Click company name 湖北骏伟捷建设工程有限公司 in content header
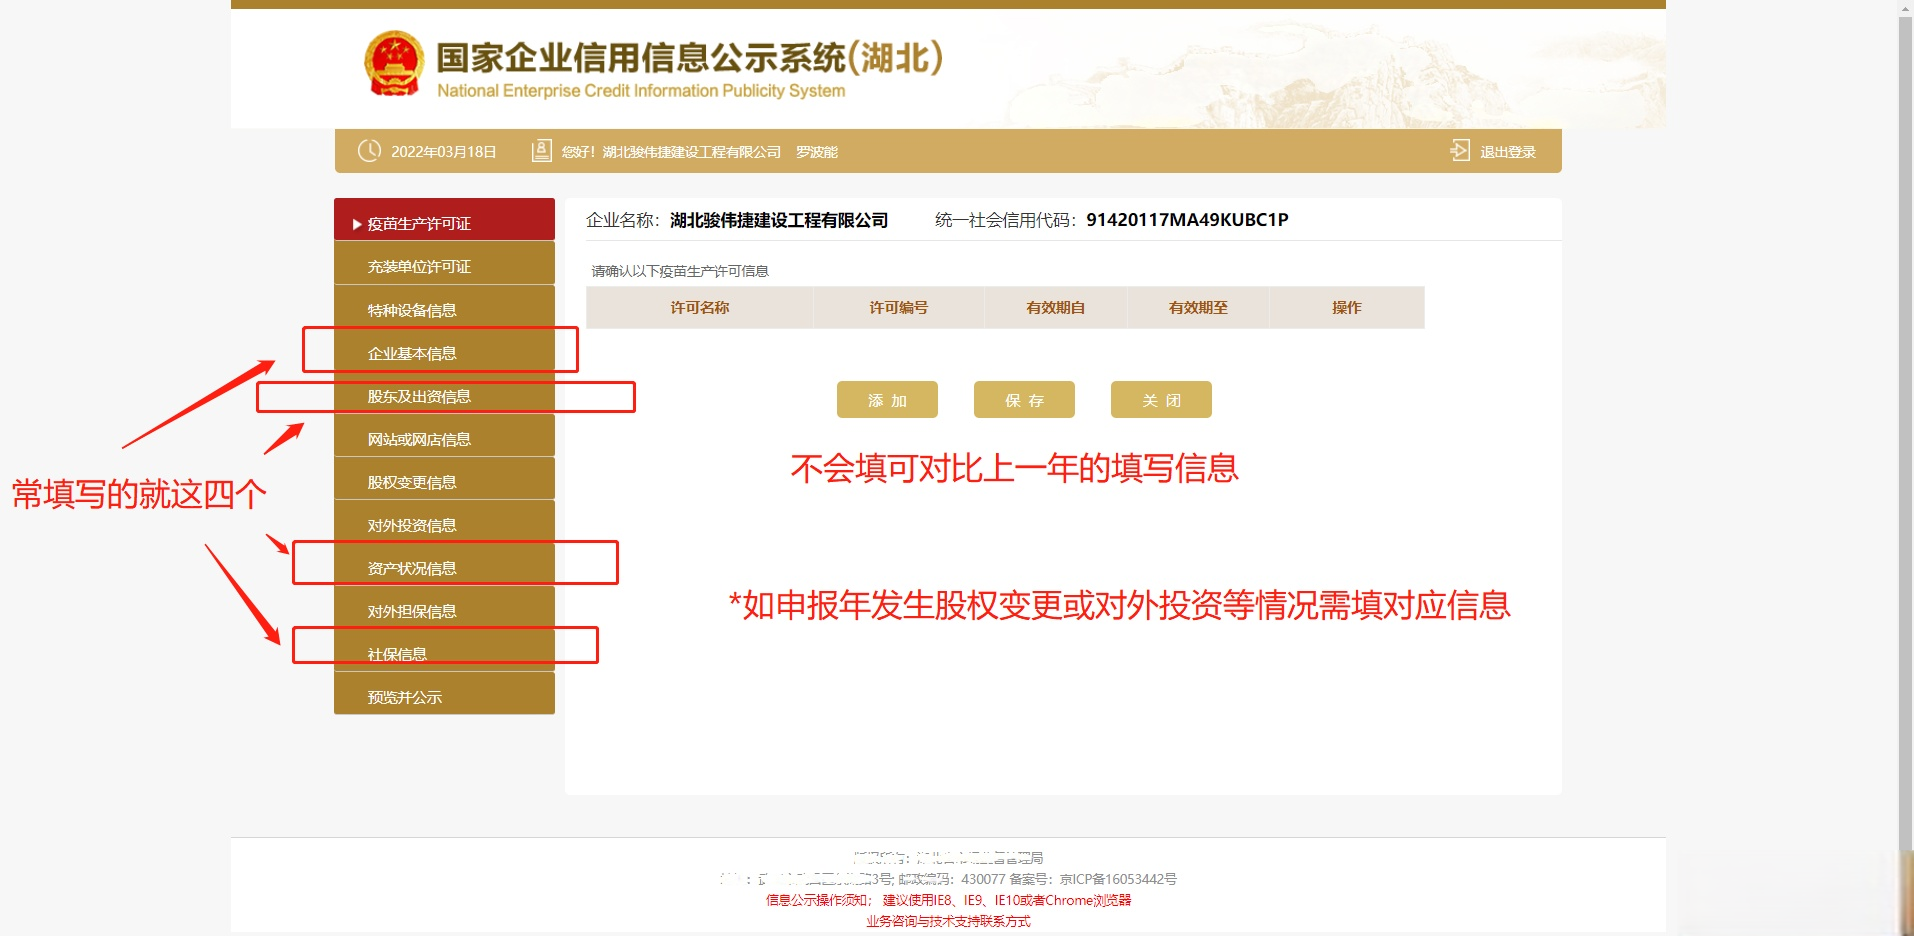Image resolution: width=1914 pixels, height=936 pixels. 779,220
